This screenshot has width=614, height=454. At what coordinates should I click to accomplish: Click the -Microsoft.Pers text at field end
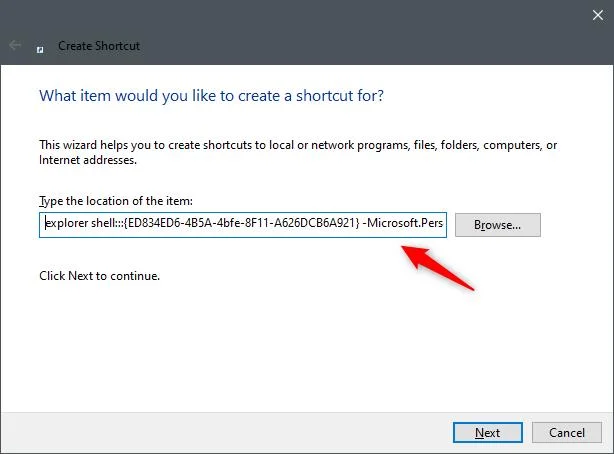pos(403,223)
